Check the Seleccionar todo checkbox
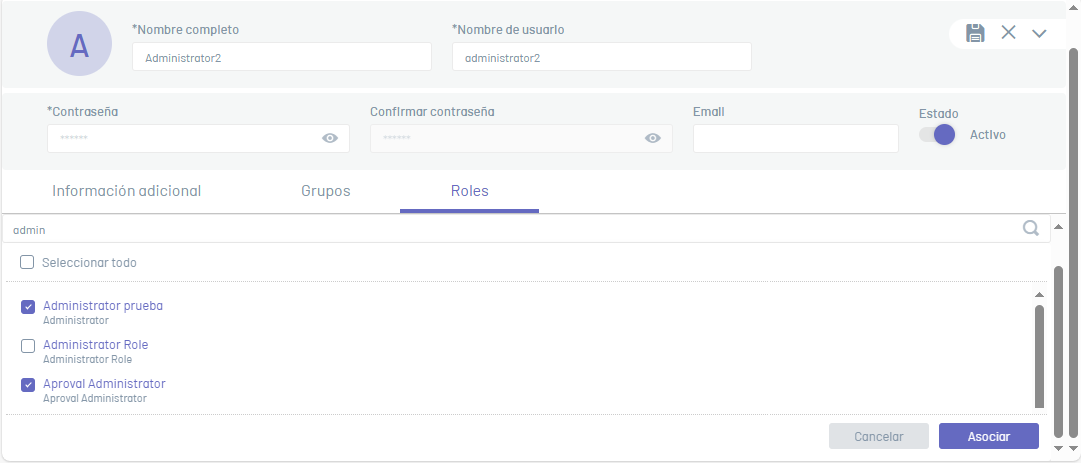Screen dimensions: 1089x463 [x=27, y=262]
